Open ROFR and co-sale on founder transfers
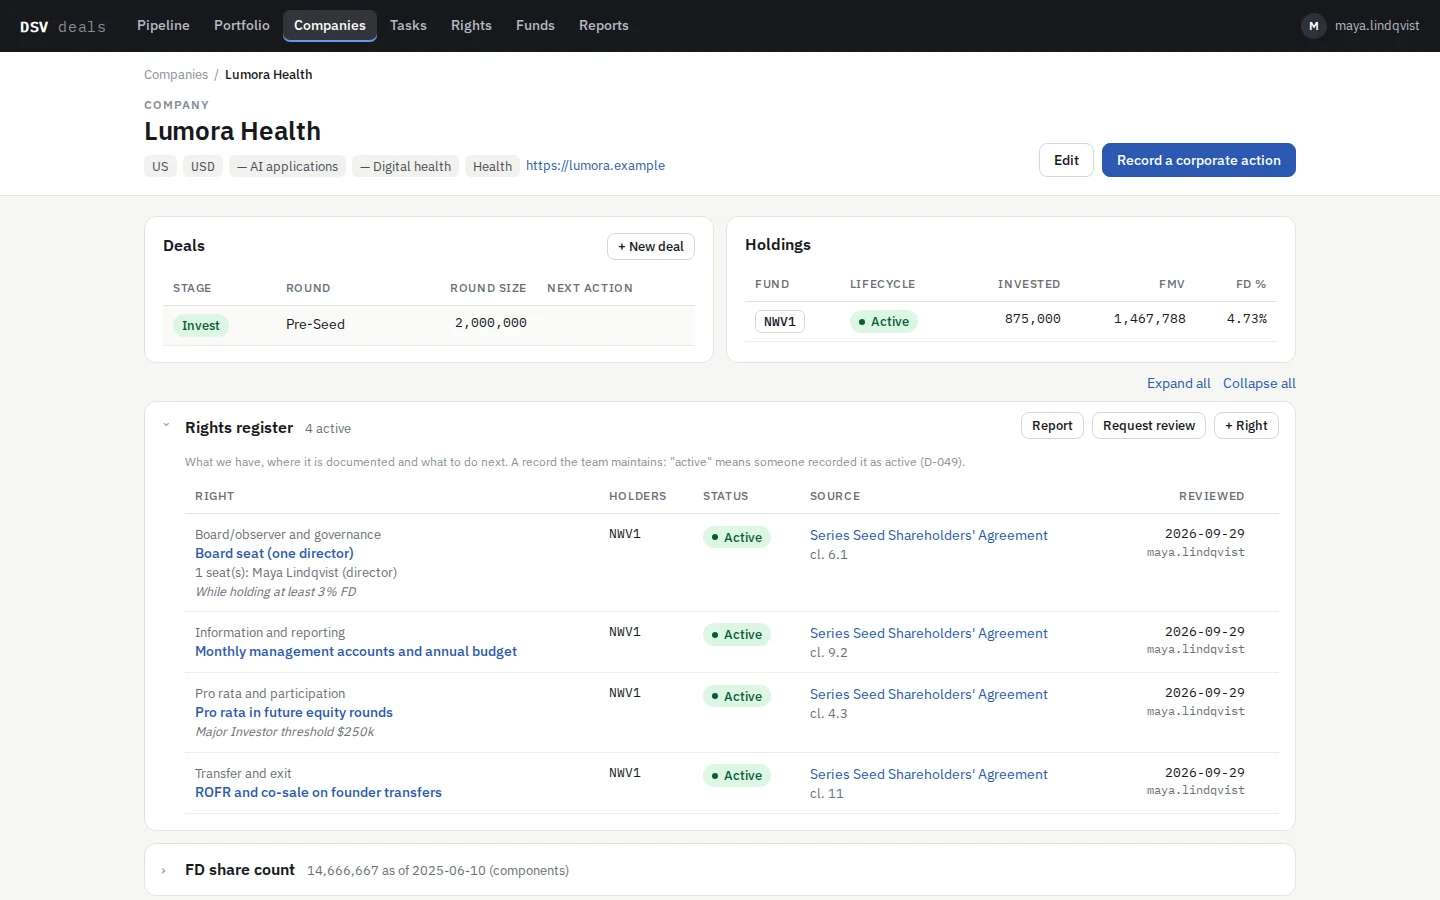 coord(318,793)
